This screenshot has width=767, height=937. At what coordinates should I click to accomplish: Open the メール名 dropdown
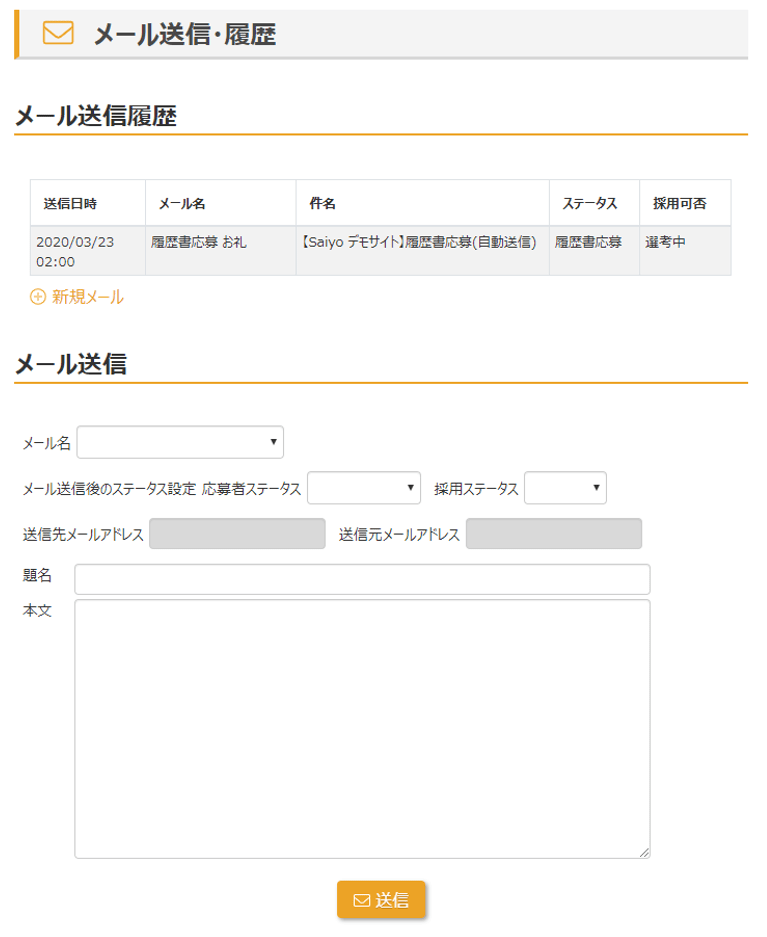pyautogui.click(x=180, y=442)
